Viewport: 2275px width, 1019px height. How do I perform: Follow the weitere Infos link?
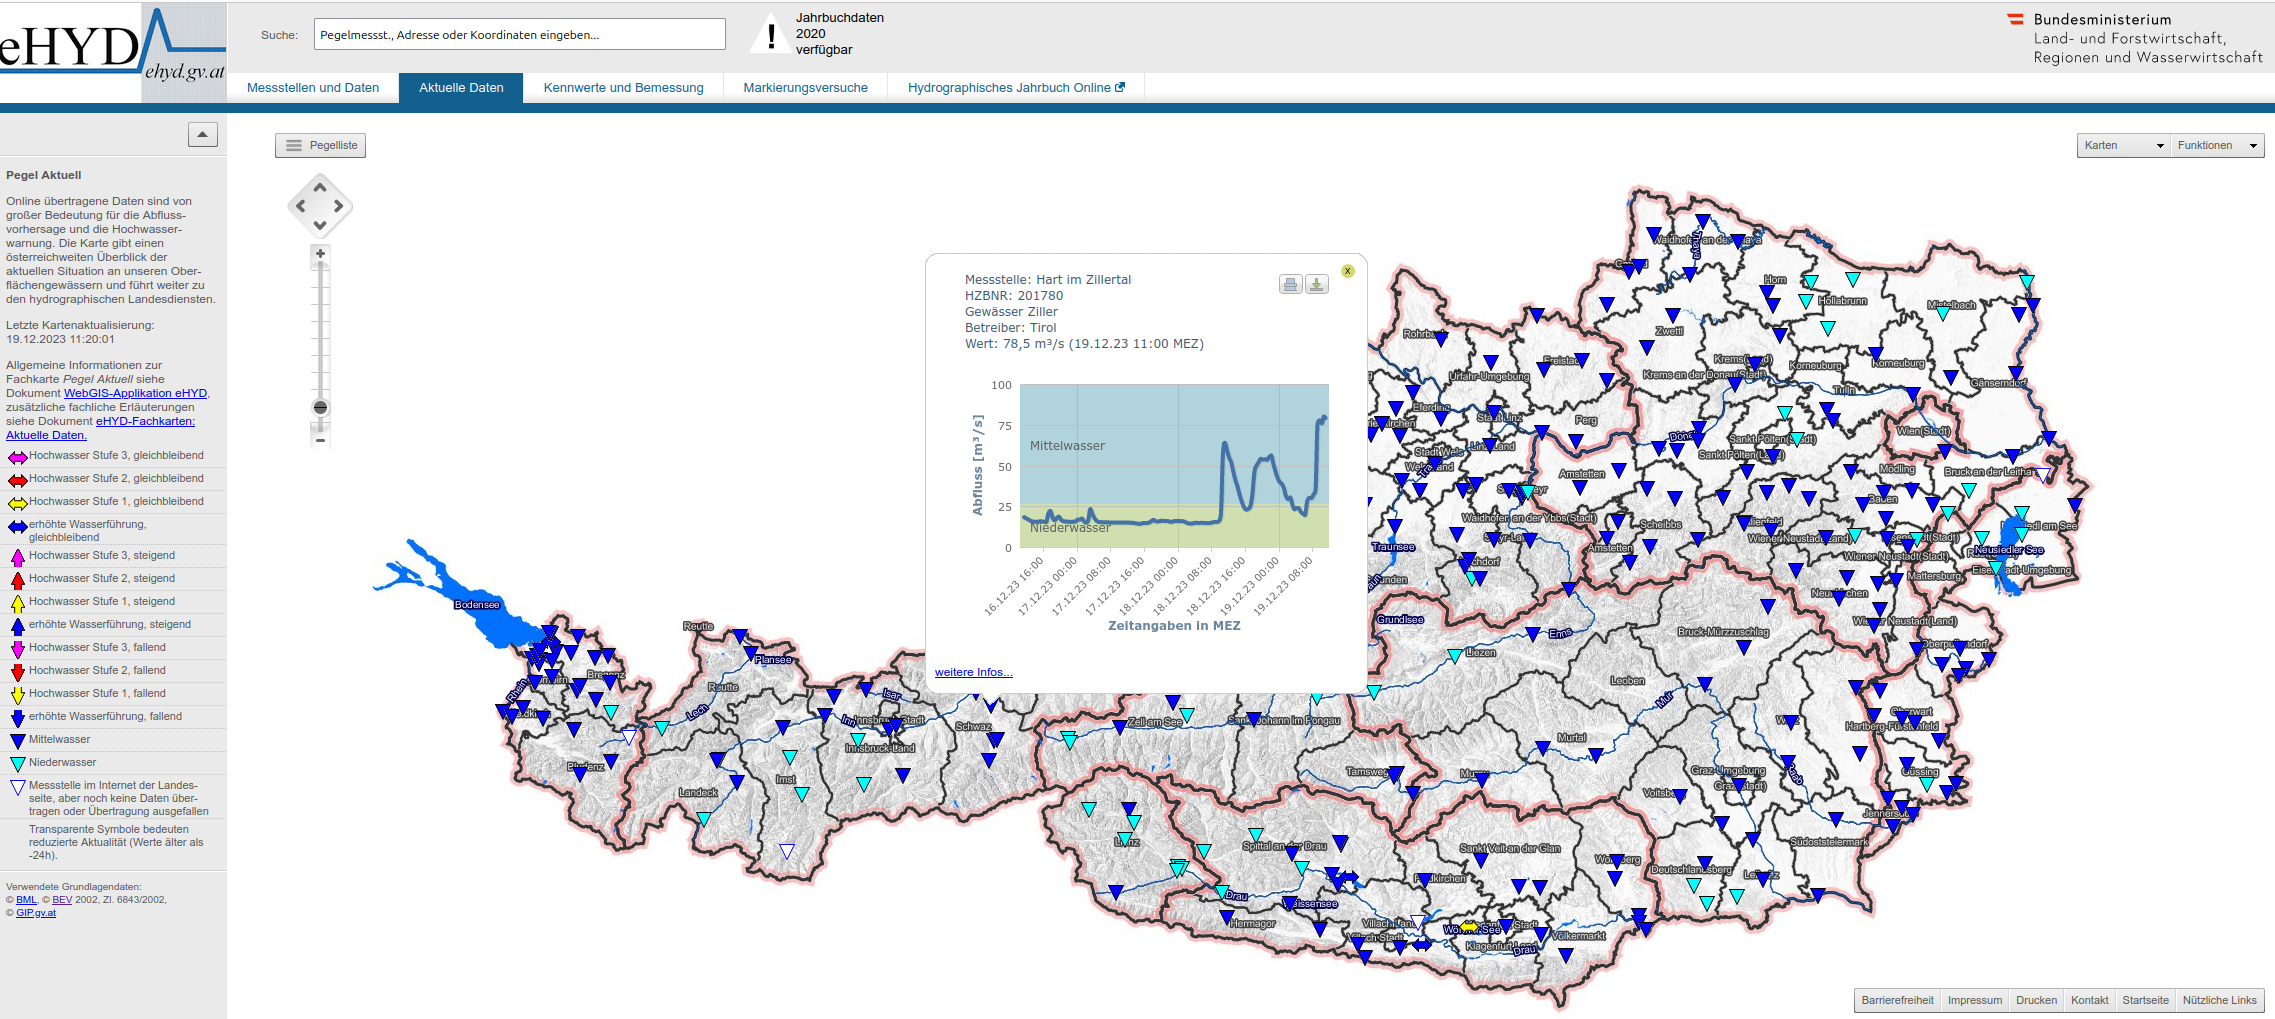(x=973, y=672)
